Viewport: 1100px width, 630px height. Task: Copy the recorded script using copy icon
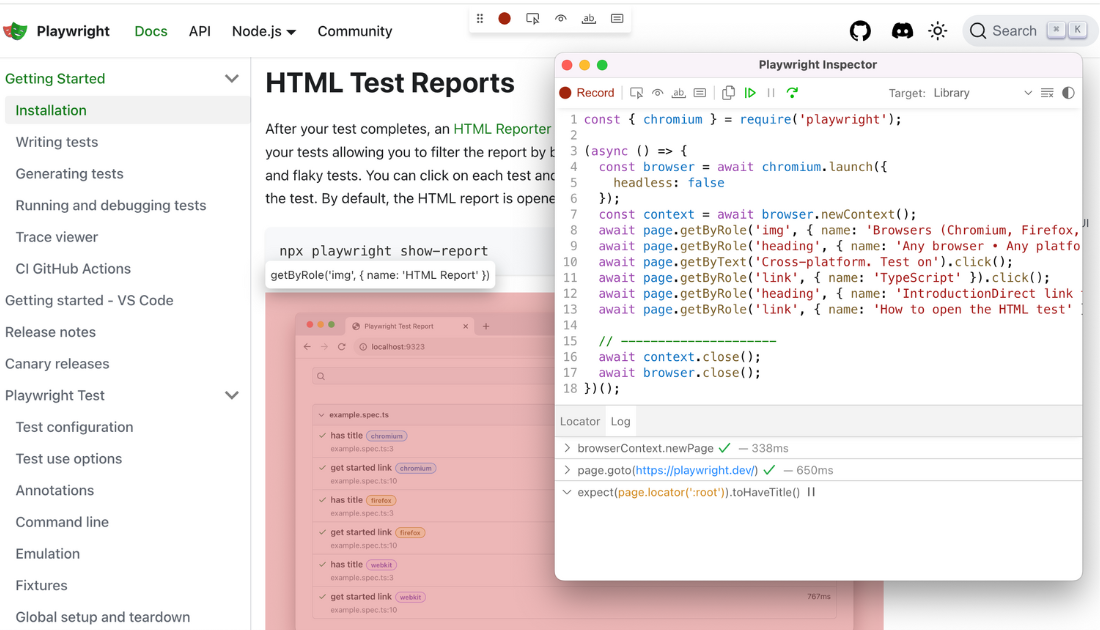click(728, 92)
